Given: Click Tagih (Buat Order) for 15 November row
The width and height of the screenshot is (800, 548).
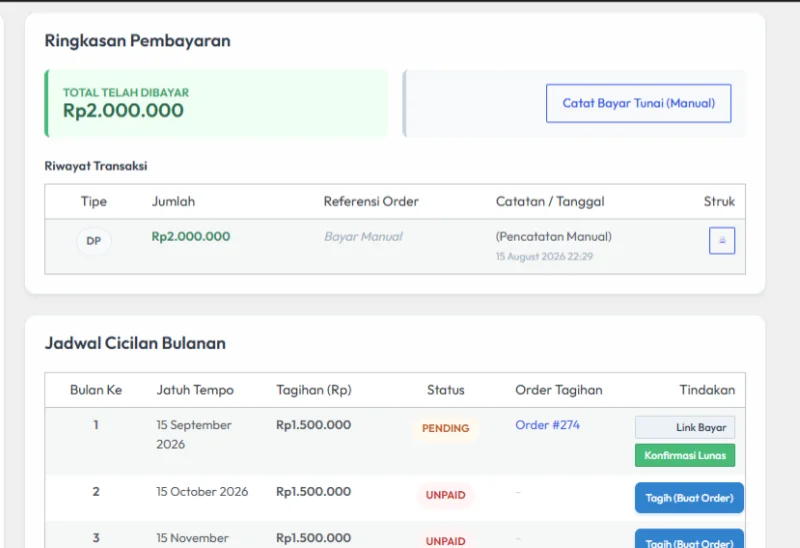Looking at the screenshot, I should (689, 540).
